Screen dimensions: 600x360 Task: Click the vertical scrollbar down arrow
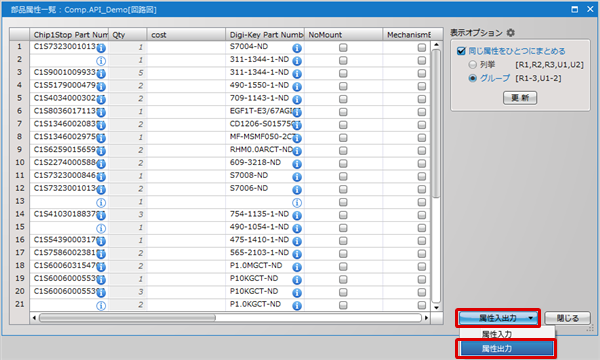pyautogui.click(x=436, y=308)
